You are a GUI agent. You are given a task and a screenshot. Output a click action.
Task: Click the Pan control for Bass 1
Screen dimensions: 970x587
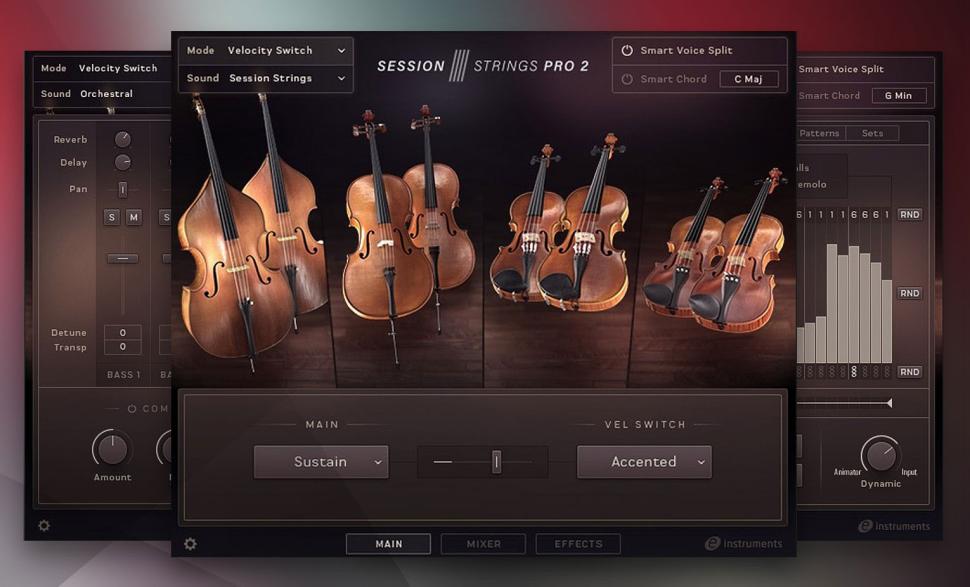tap(122, 188)
